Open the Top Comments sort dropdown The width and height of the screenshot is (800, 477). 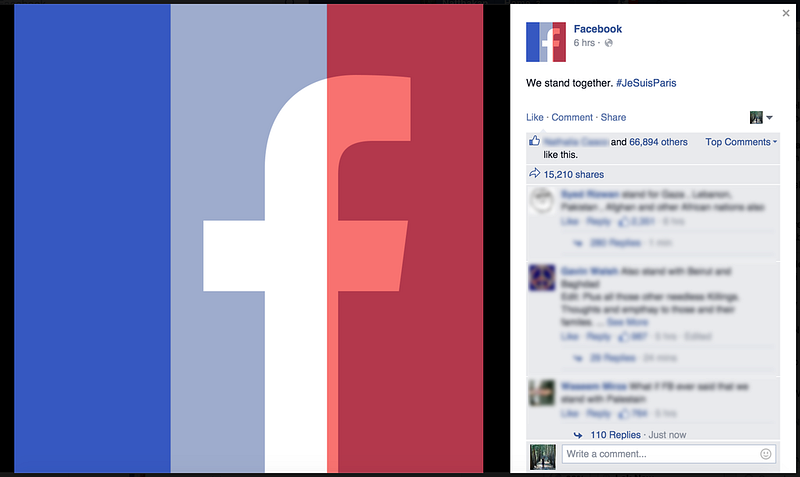coord(741,142)
